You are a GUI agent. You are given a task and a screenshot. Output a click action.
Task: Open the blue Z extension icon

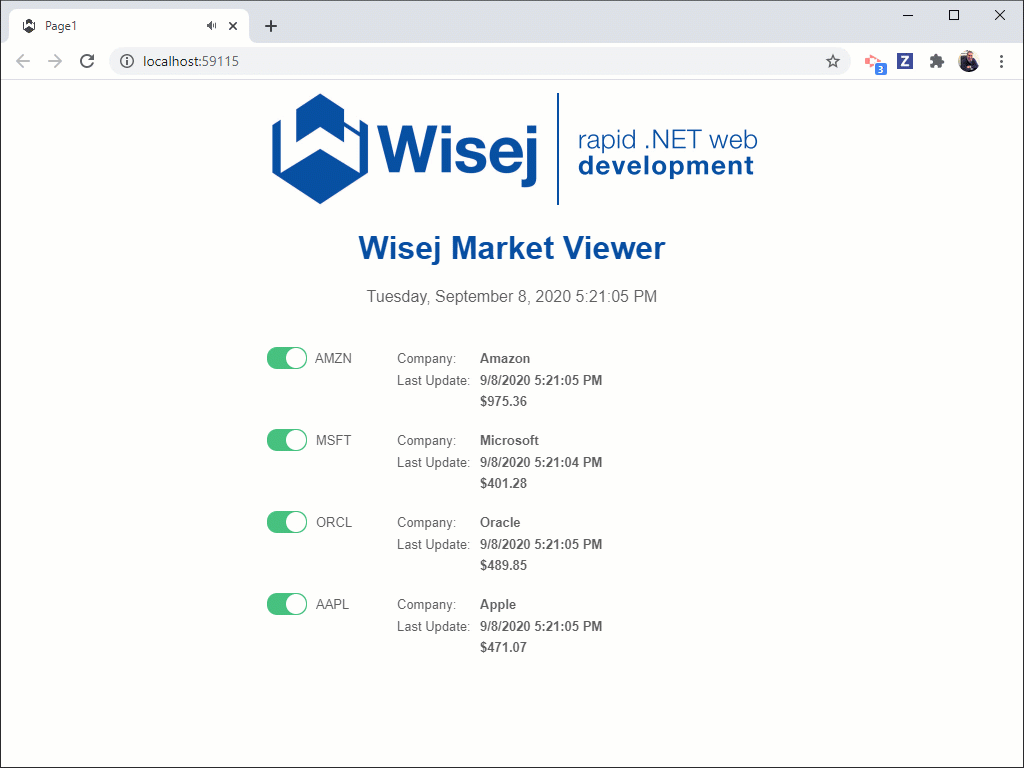coord(904,61)
